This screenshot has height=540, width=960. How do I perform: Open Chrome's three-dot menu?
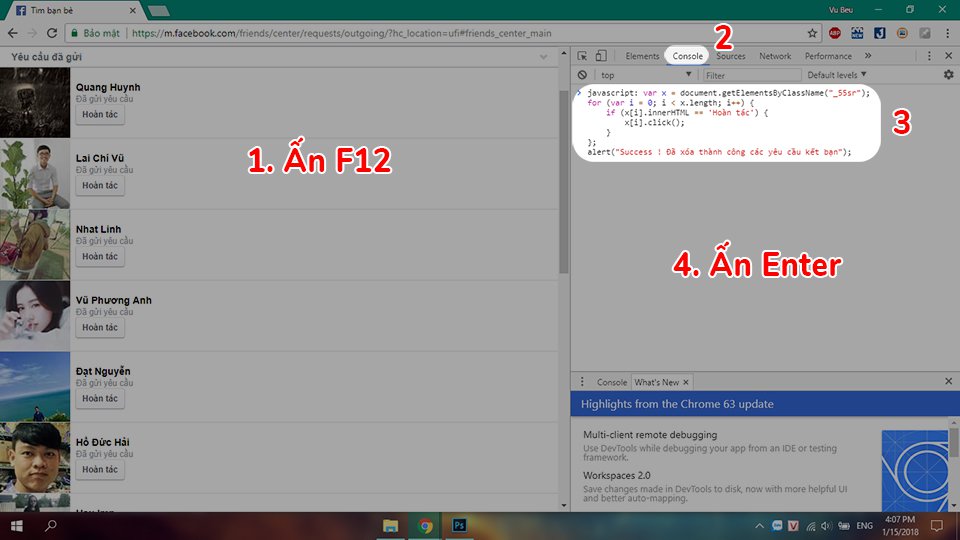947,33
